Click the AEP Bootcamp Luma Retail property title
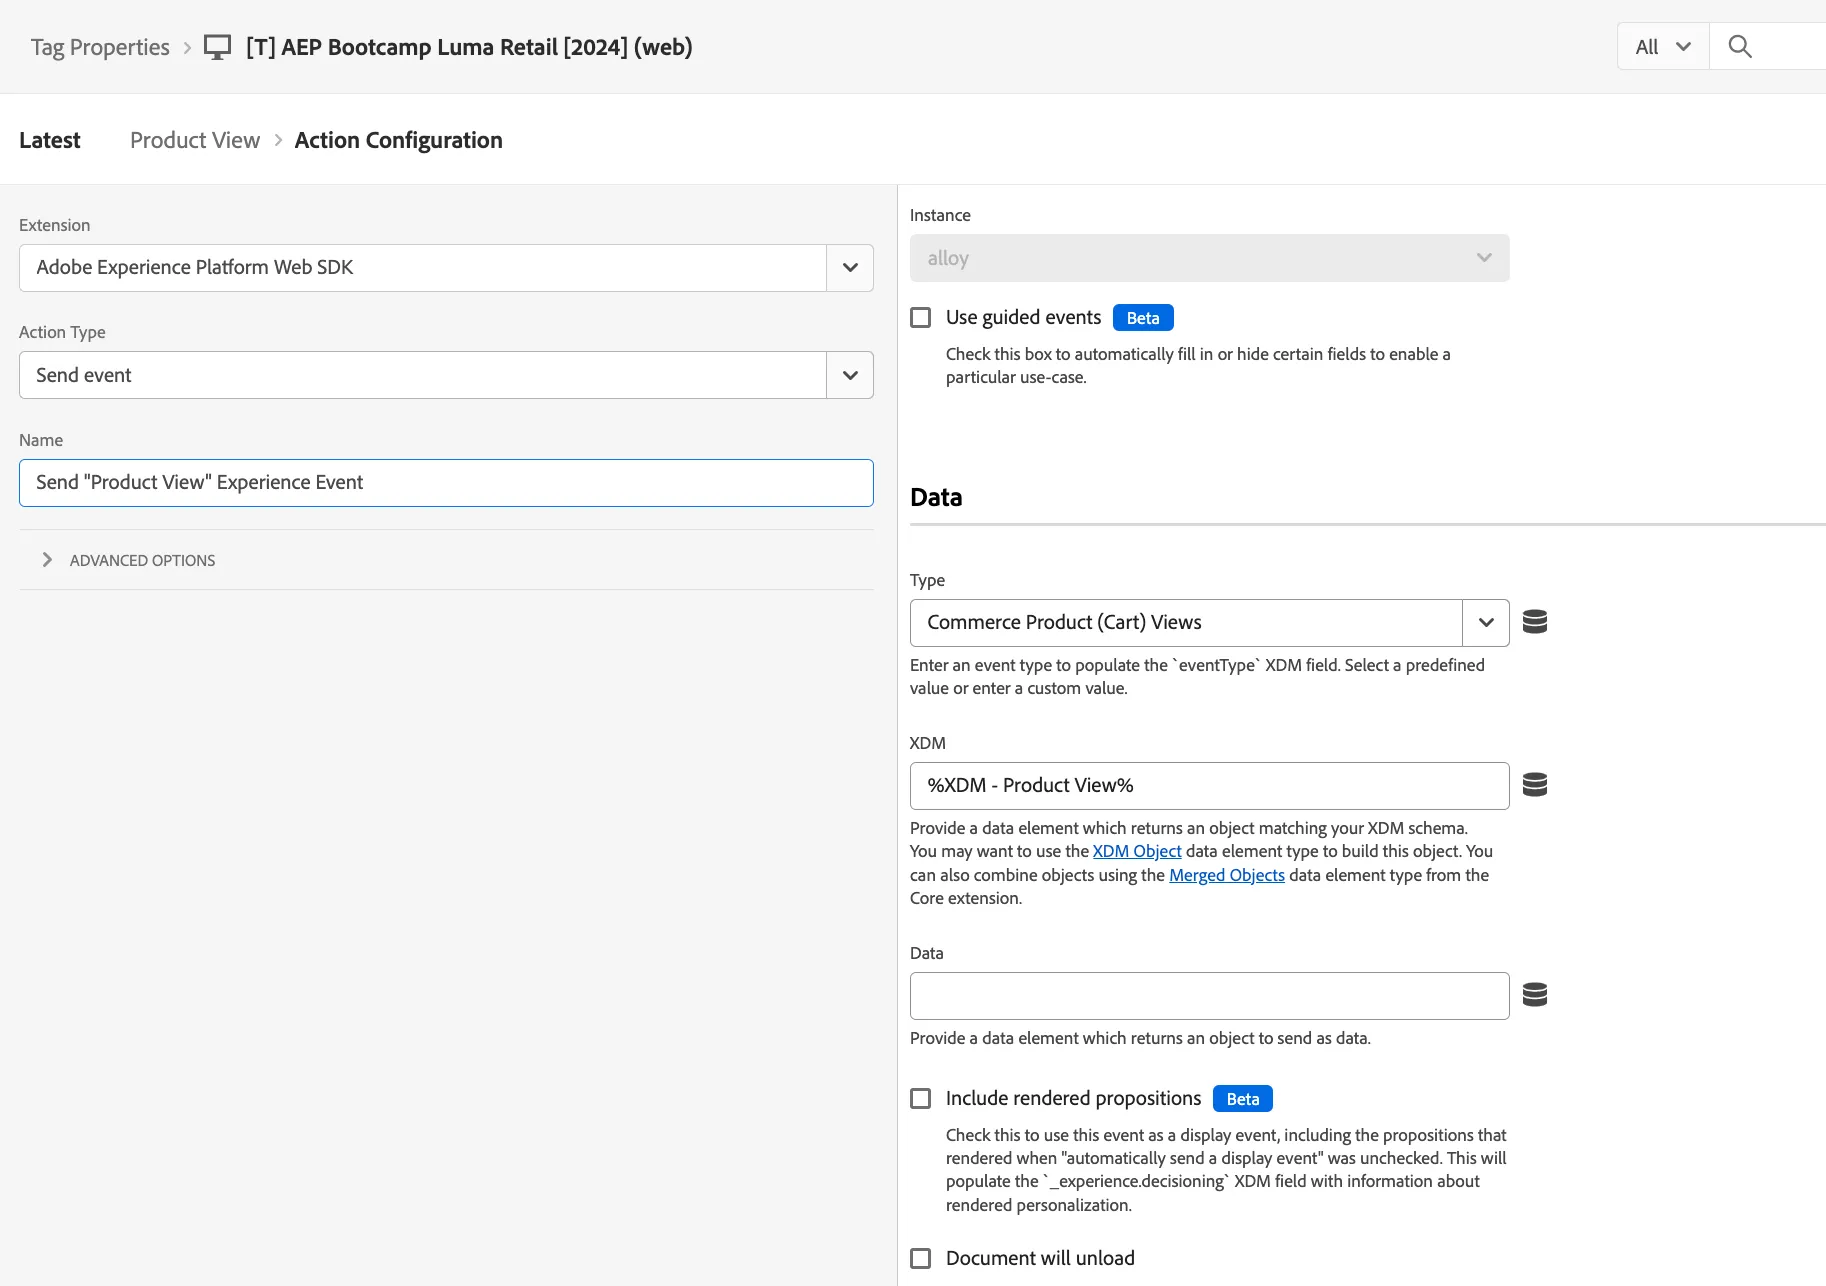Screen dimensions: 1826x1286 pyautogui.click(x=469, y=47)
